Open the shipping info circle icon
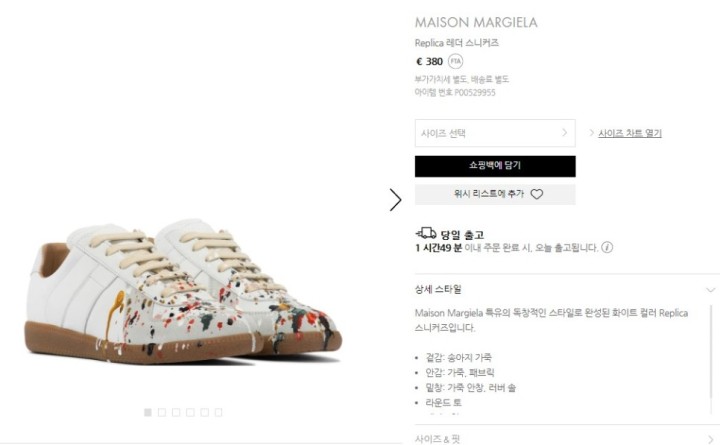 point(607,248)
